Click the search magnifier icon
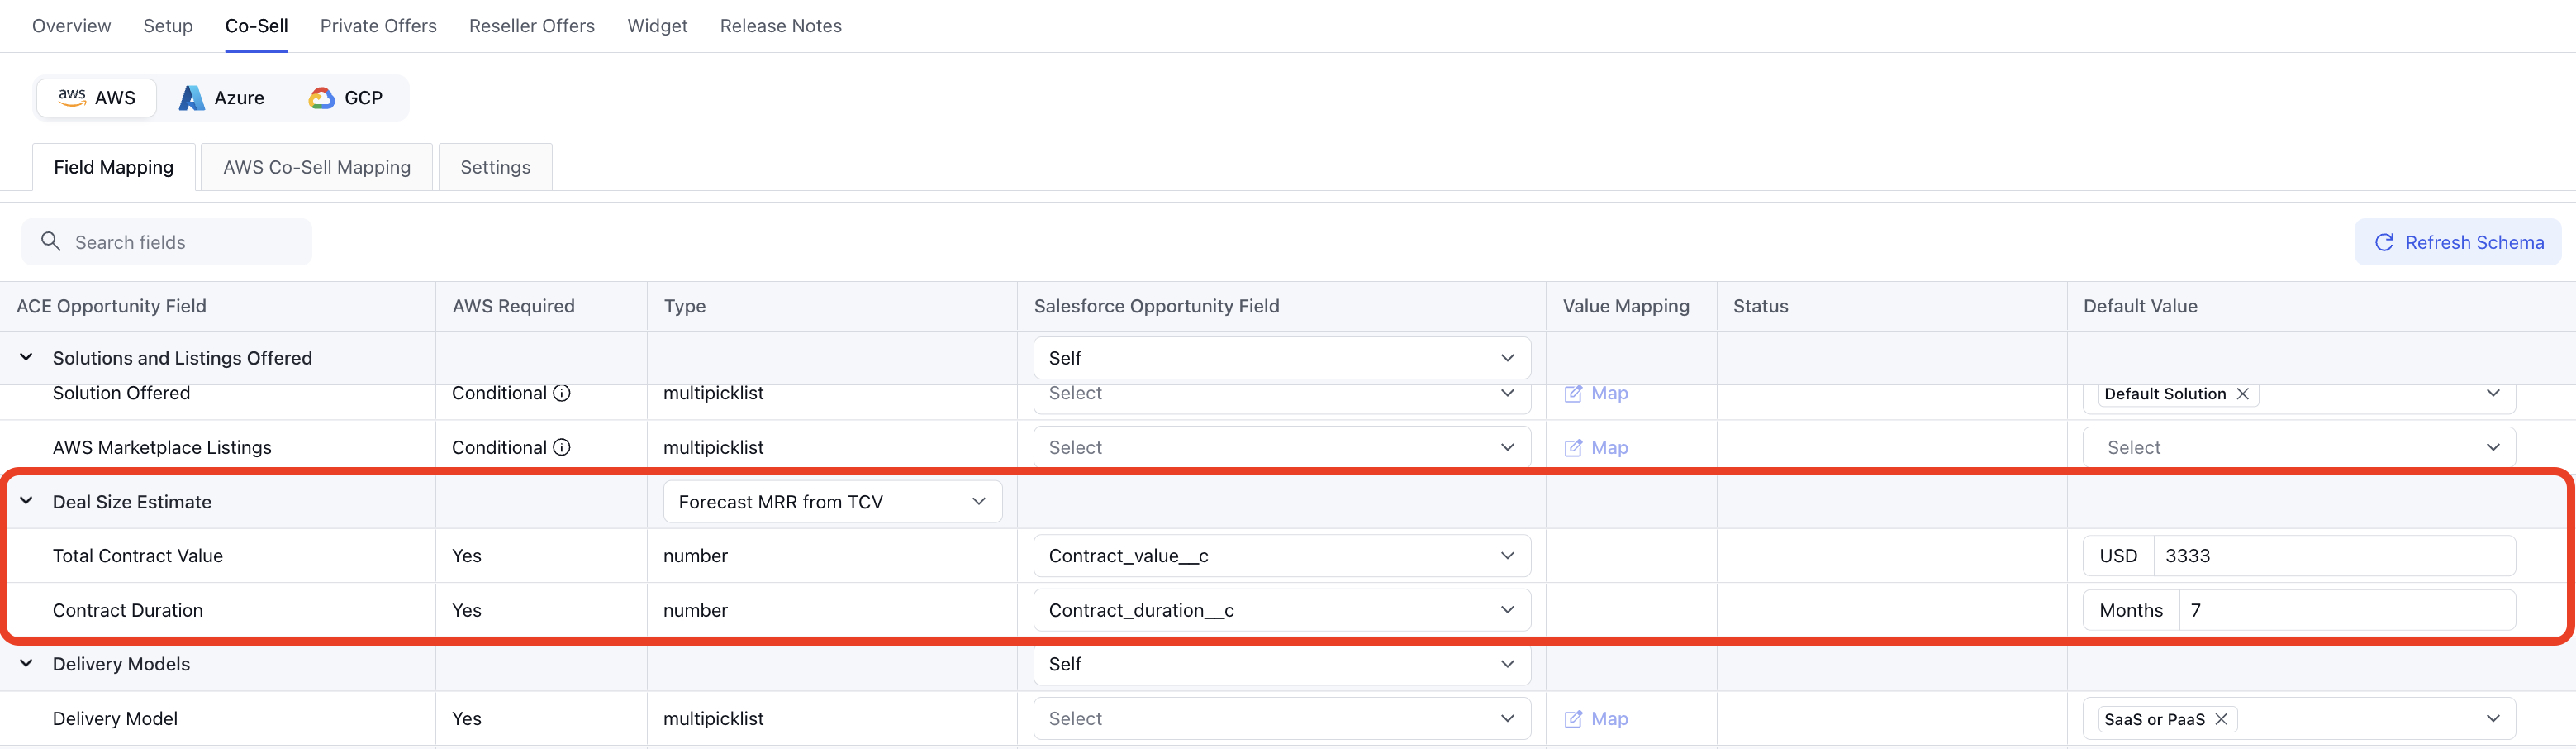This screenshot has height=749, width=2576. [50, 241]
